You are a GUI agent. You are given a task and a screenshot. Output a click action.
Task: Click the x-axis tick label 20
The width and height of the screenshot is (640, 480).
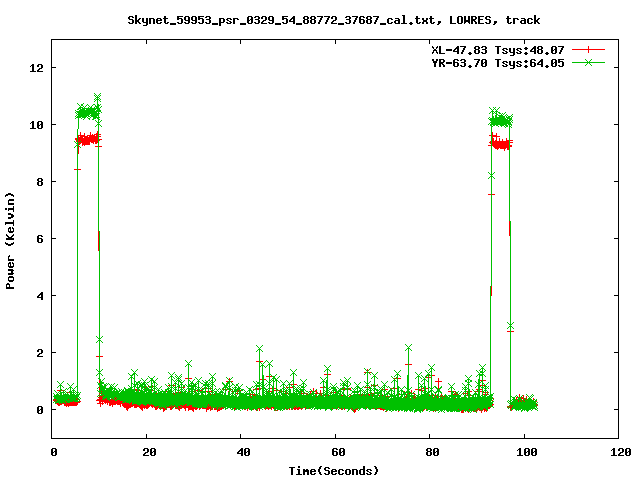(149, 452)
